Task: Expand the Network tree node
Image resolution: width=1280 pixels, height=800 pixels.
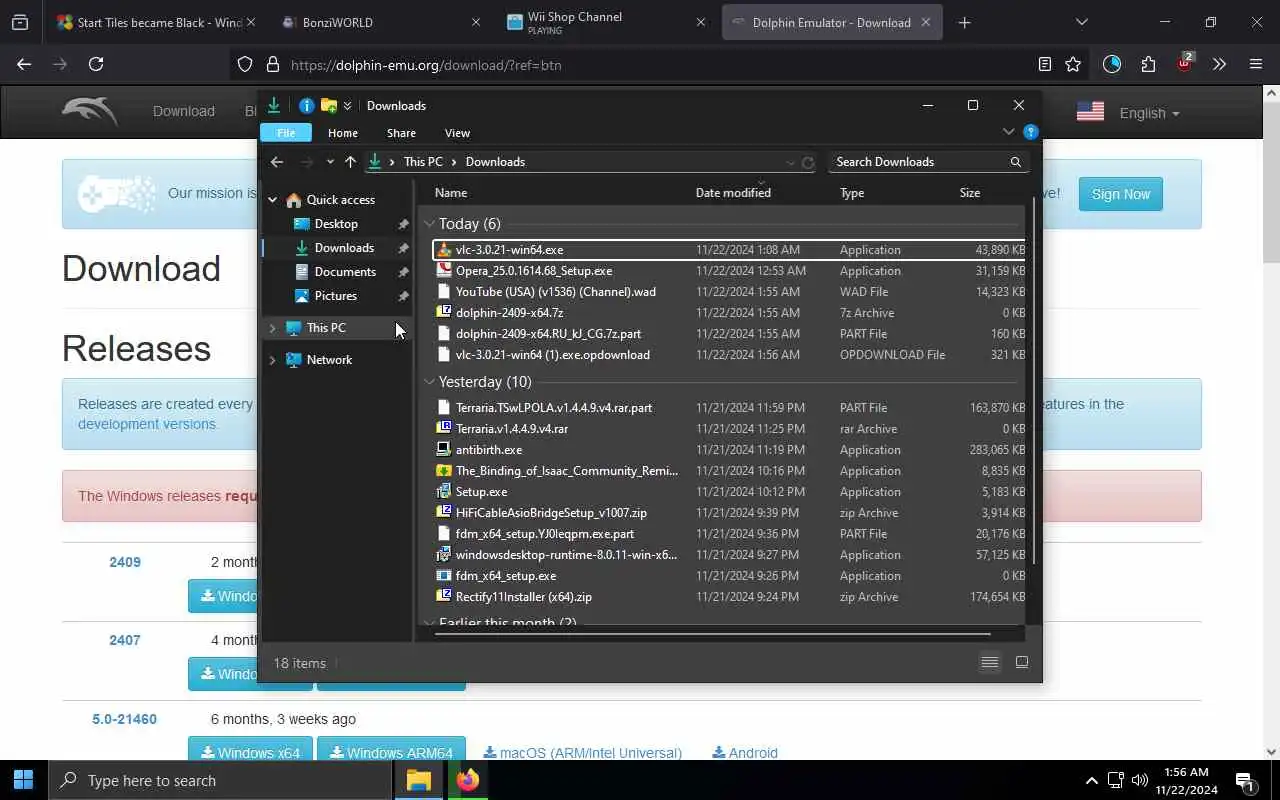Action: 272,360
